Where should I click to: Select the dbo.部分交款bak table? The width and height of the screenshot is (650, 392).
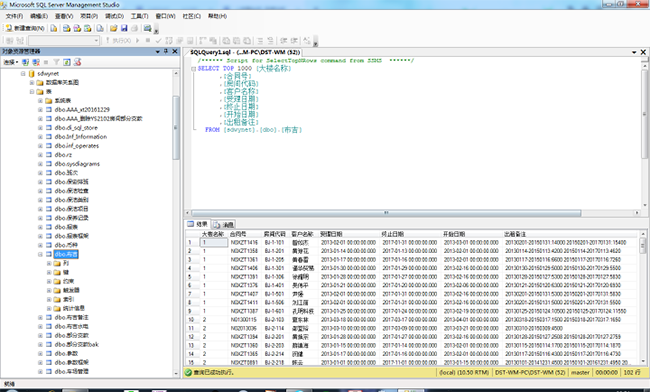coord(76,345)
